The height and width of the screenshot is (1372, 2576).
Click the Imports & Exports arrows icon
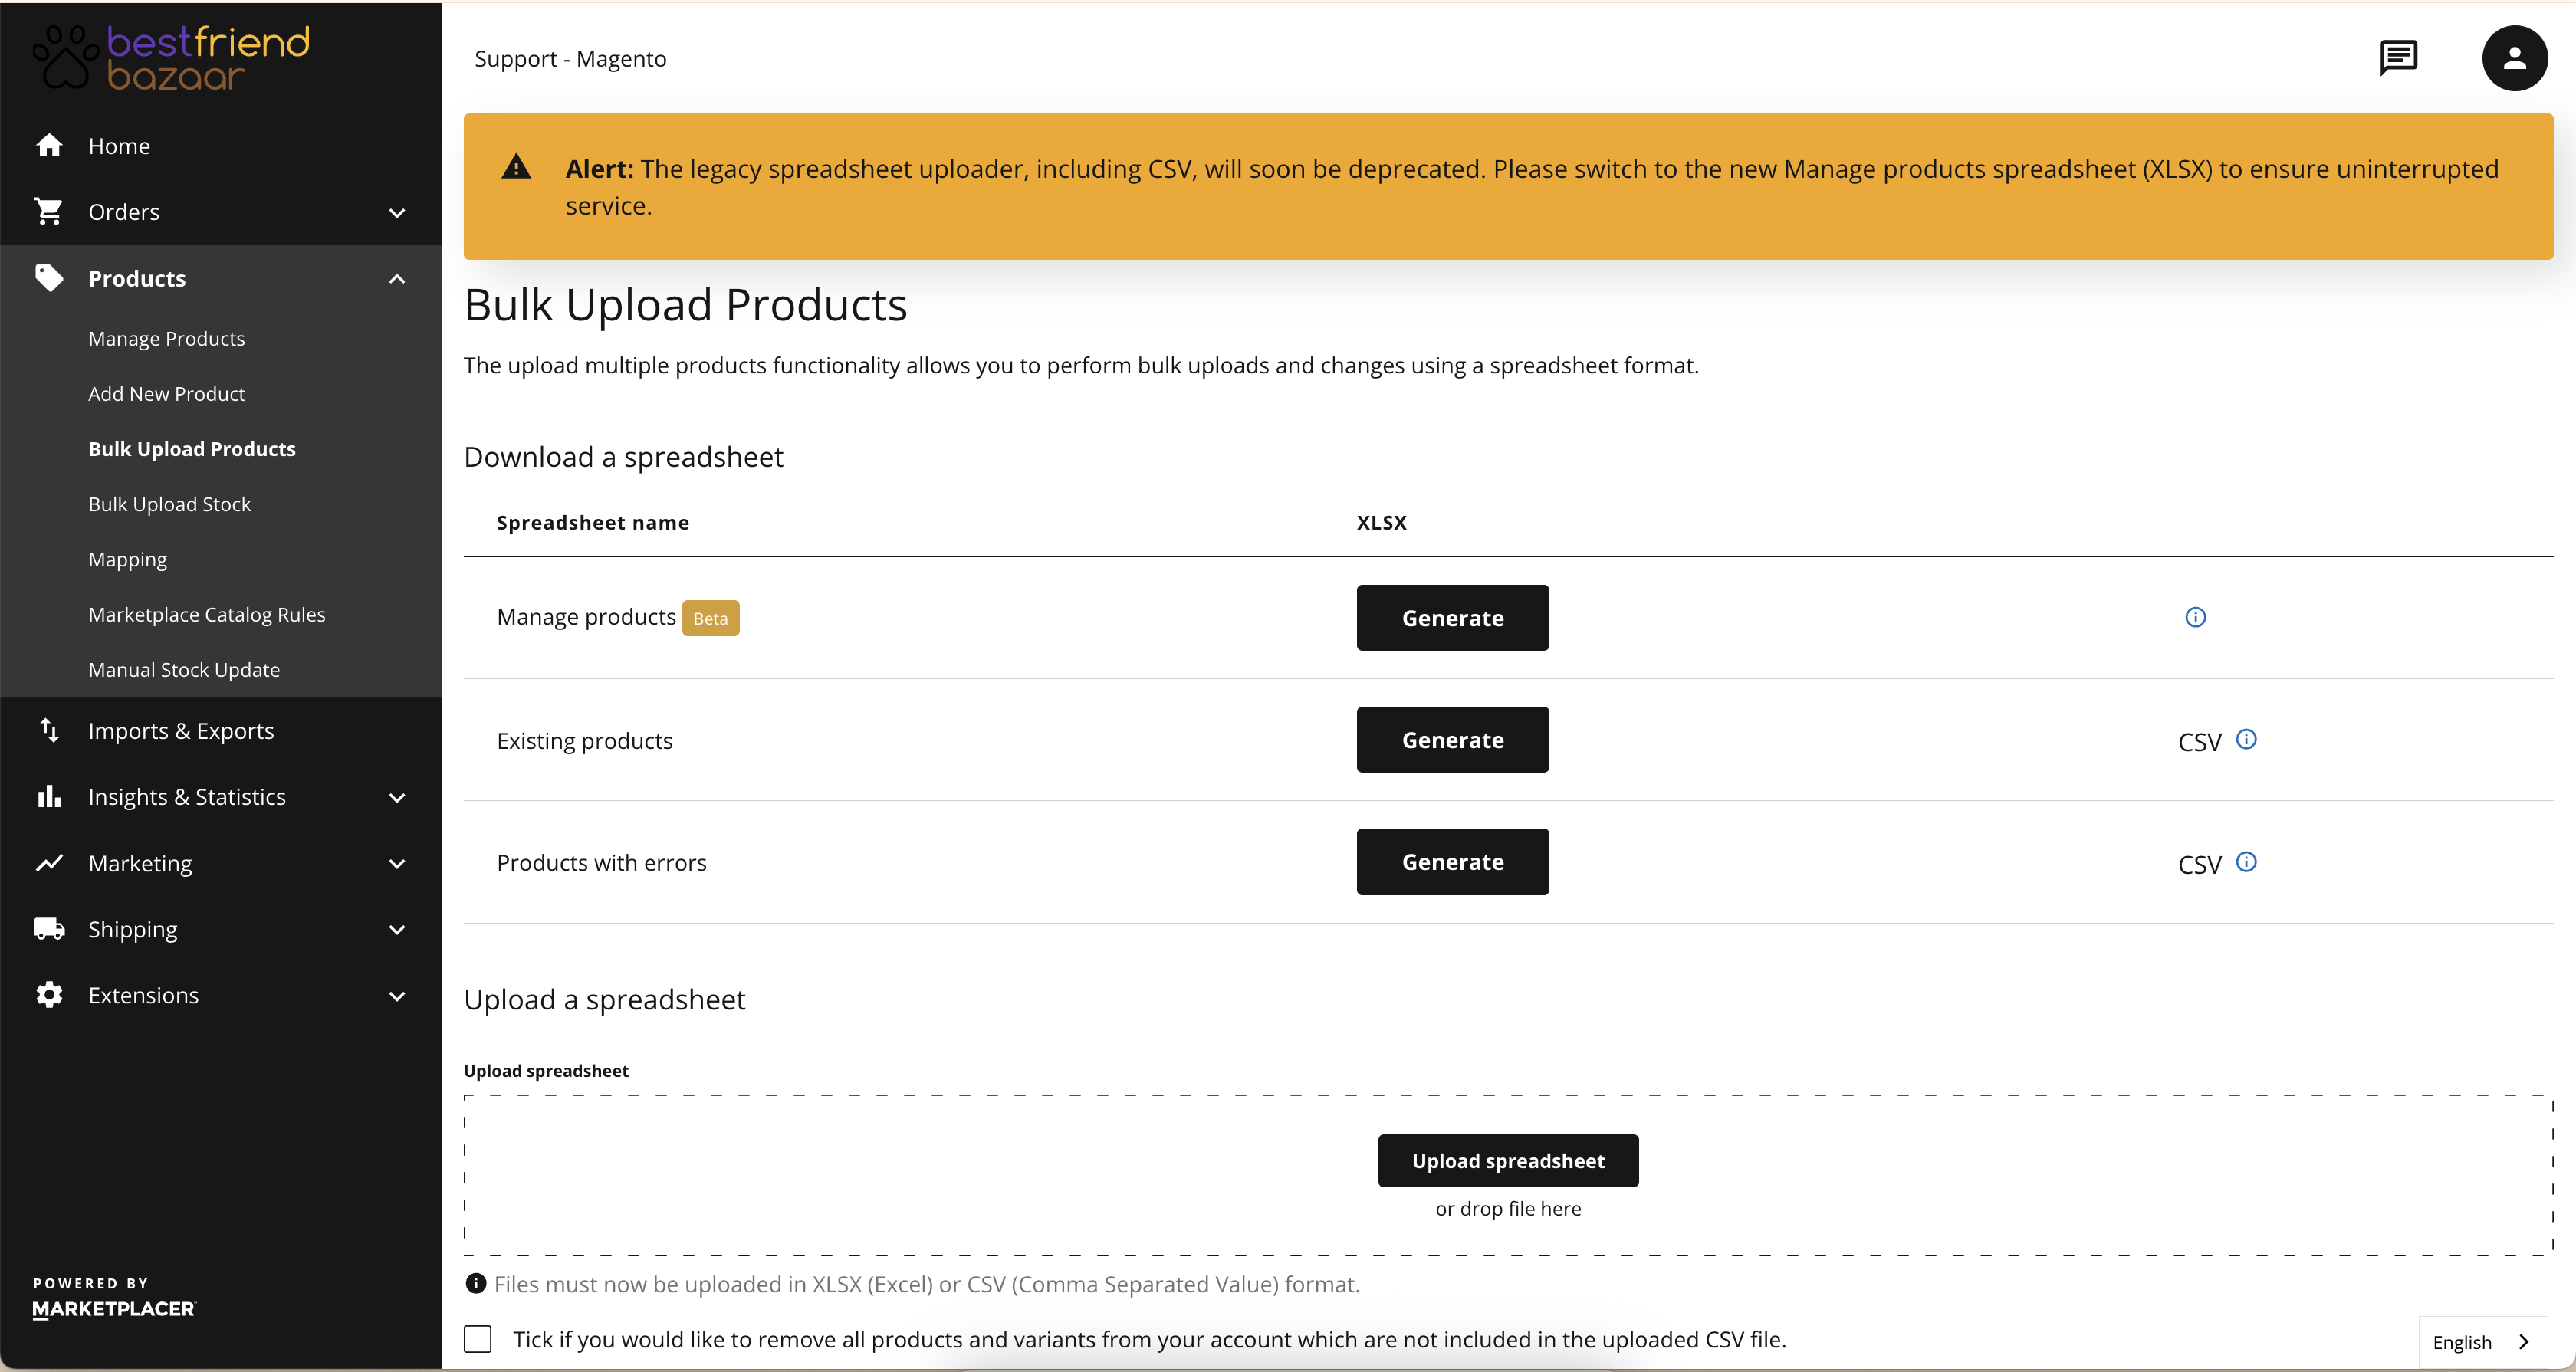click(49, 731)
